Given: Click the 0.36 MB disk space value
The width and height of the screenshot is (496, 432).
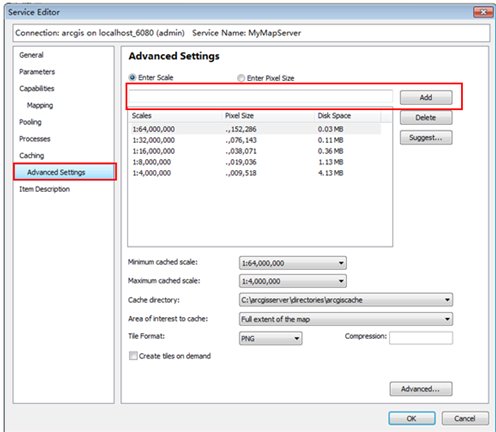Looking at the screenshot, I should coord(330,151).
